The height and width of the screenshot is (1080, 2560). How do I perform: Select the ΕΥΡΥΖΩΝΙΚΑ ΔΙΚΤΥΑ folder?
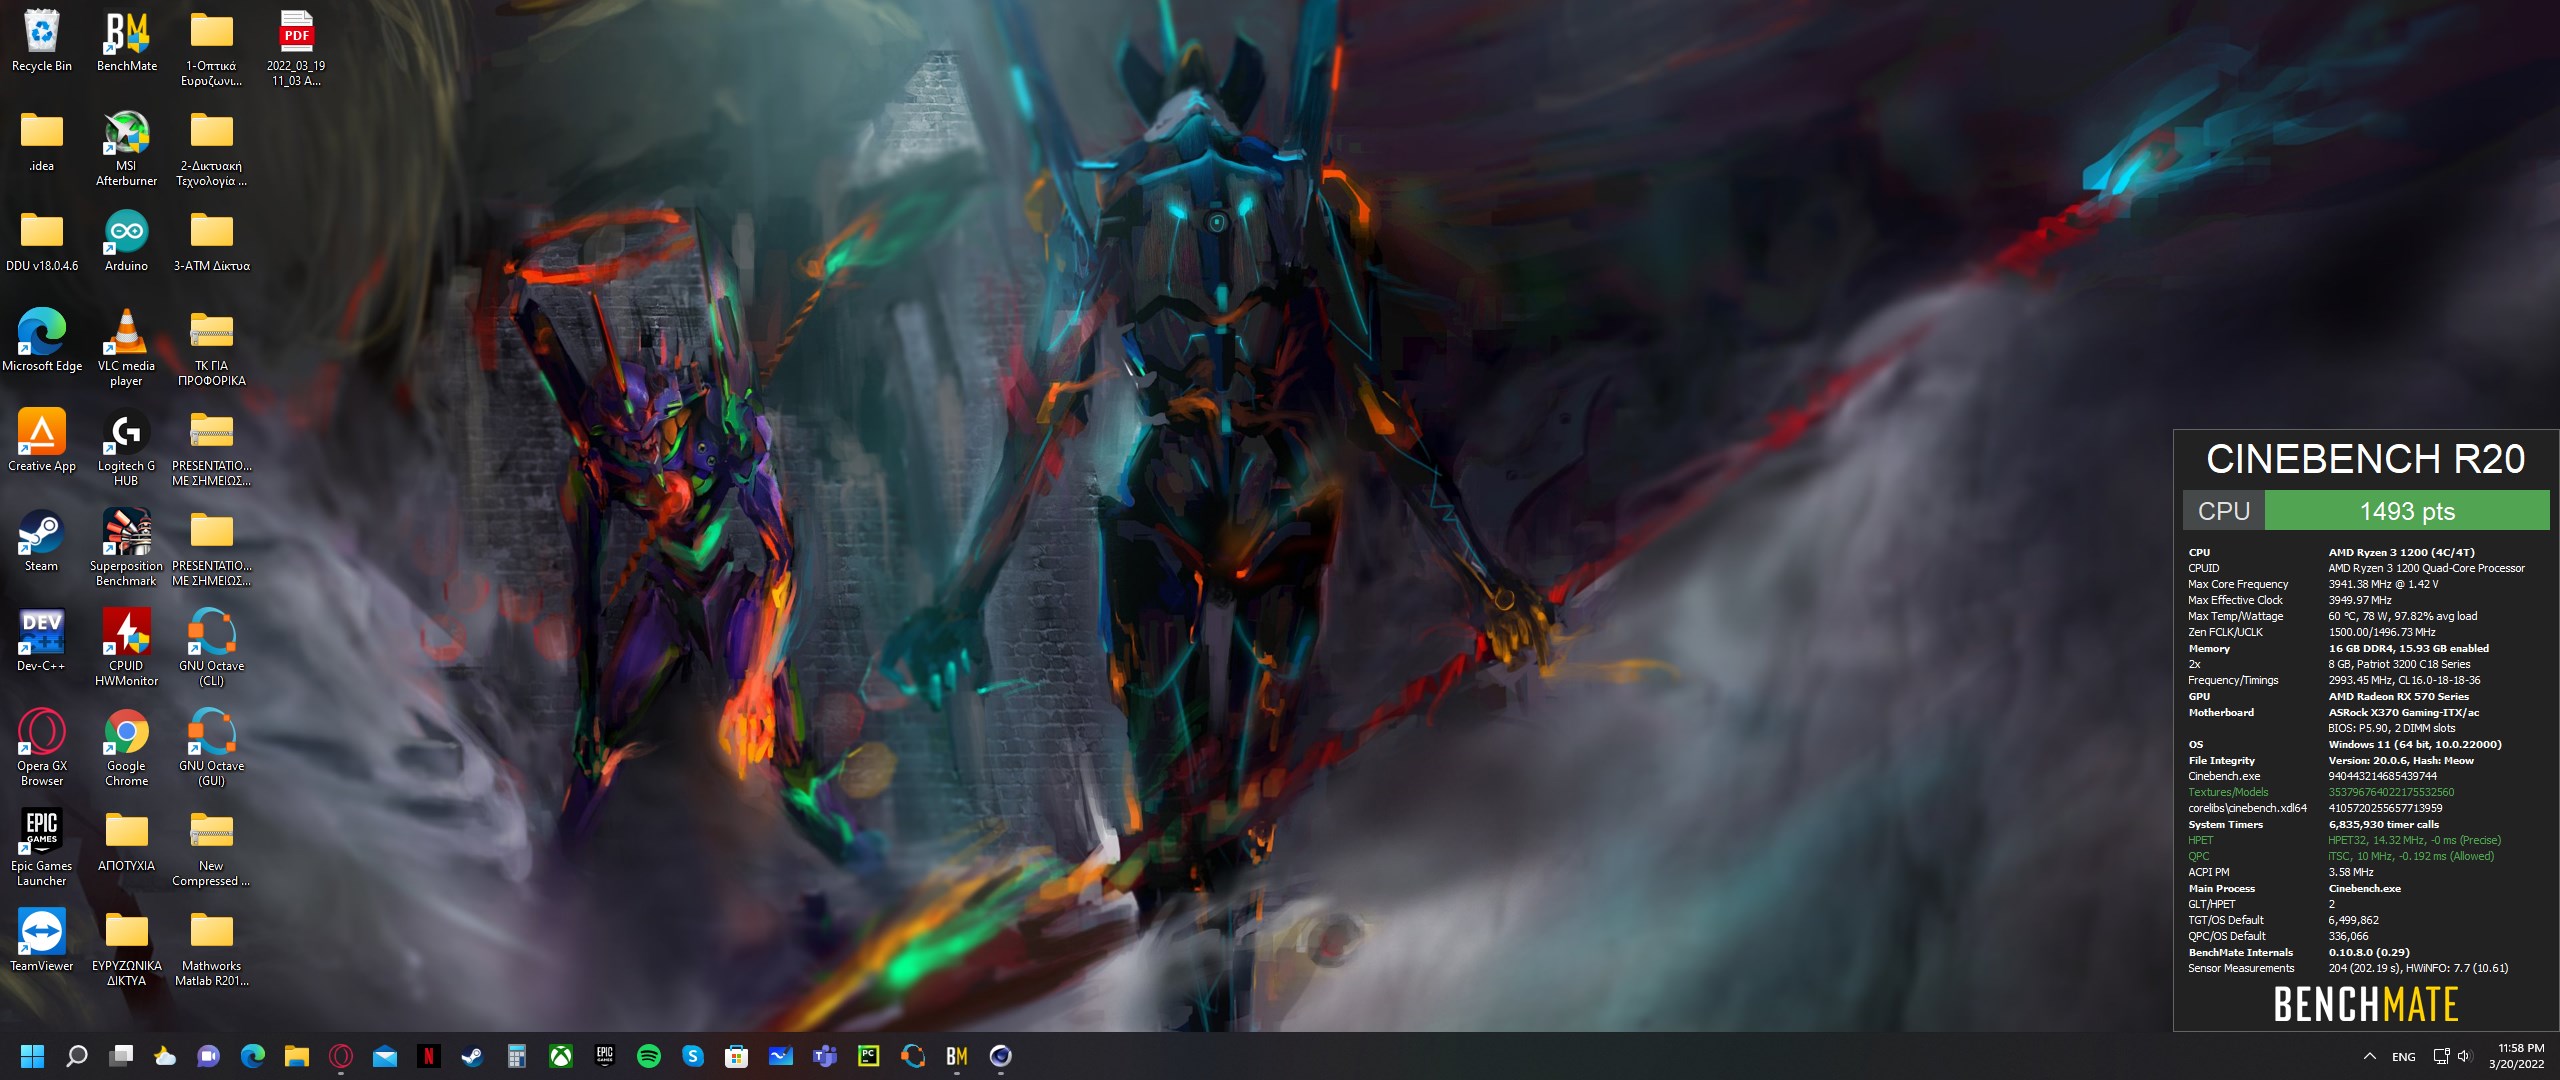pyautogui.click(x=127, y=947)
